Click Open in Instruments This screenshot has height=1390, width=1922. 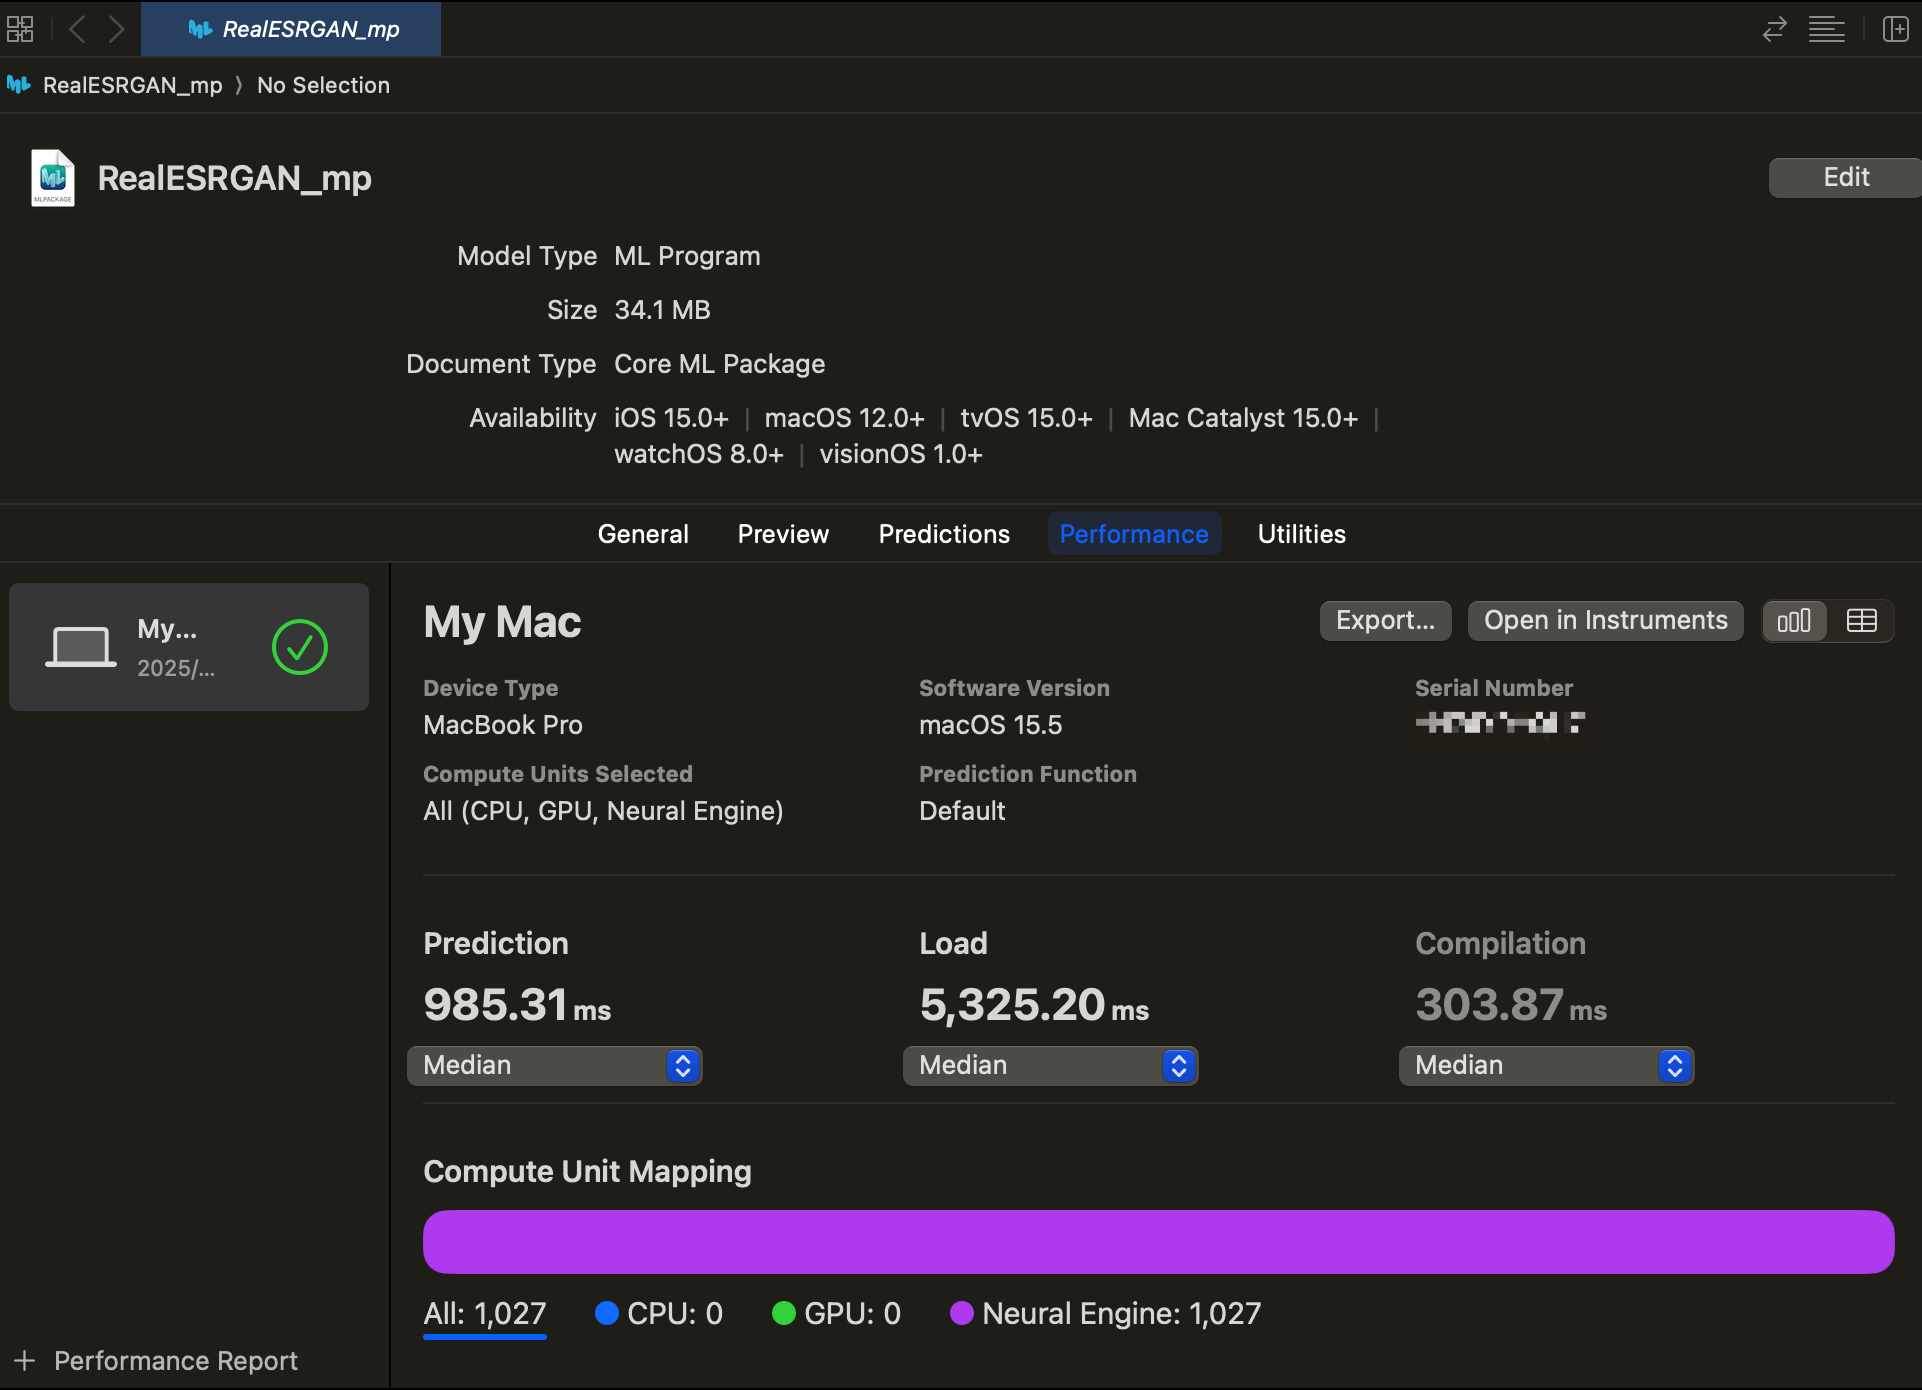1605,621
